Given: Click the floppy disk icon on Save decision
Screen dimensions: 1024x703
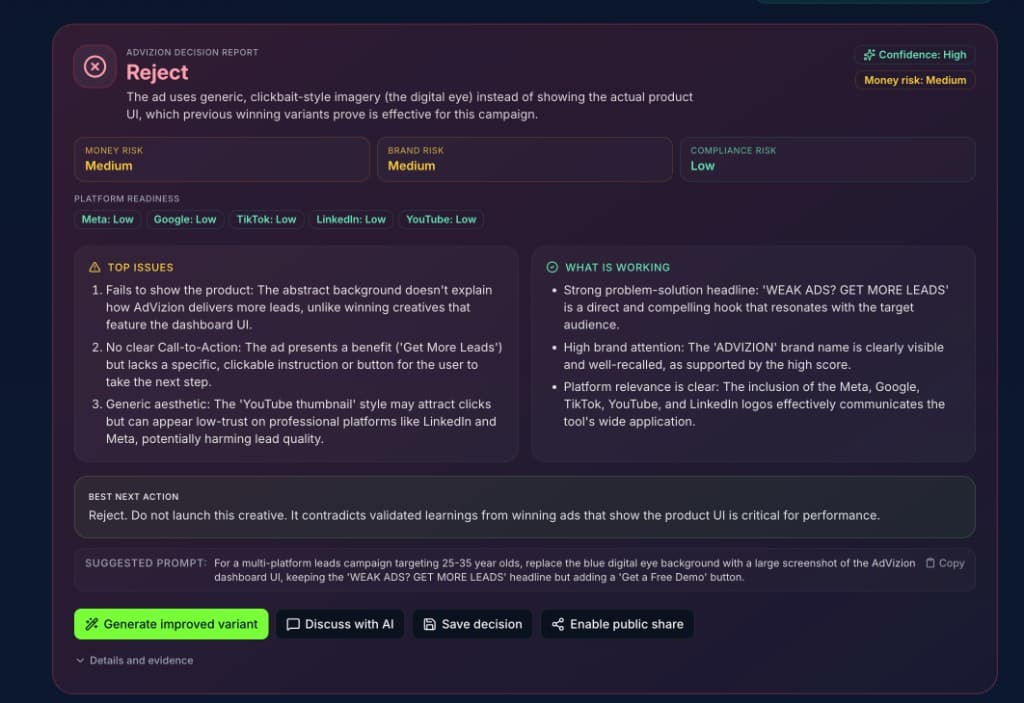Looking at the screenshot, I should tap(429, 624).
